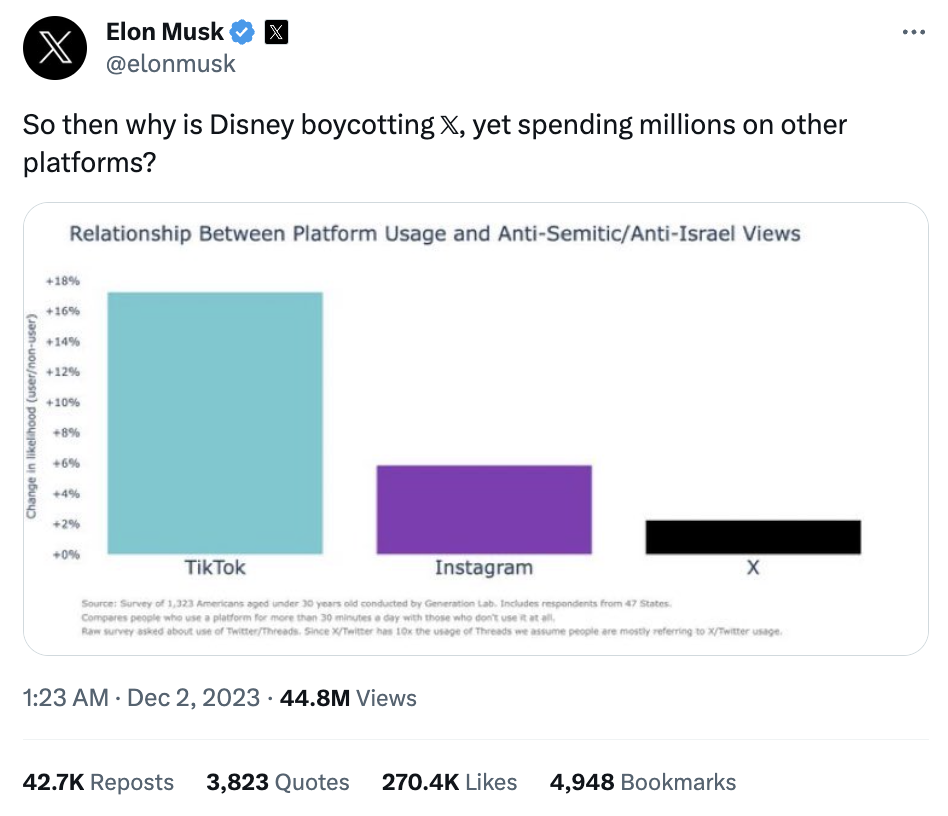
Task: Click the teal TikTok bar in chart
Action: pos(215,422)
